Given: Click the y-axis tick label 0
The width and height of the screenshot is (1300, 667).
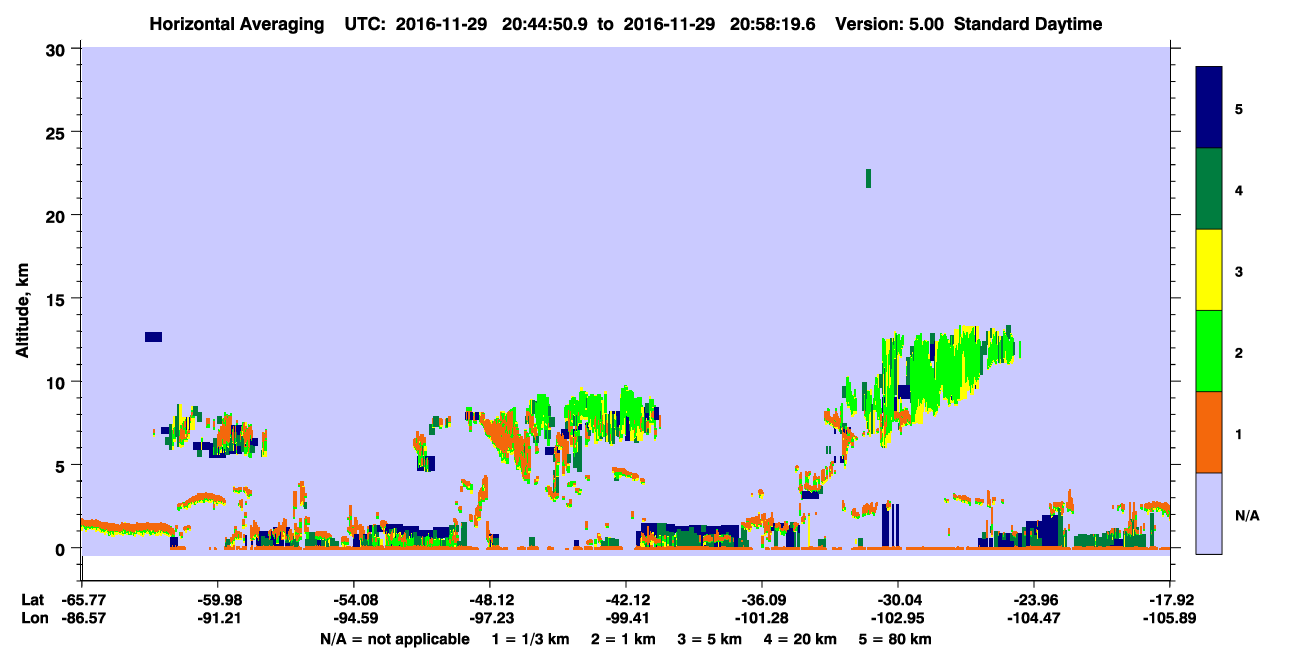Looking at the screenshot, I should click(x=62, y=548).
